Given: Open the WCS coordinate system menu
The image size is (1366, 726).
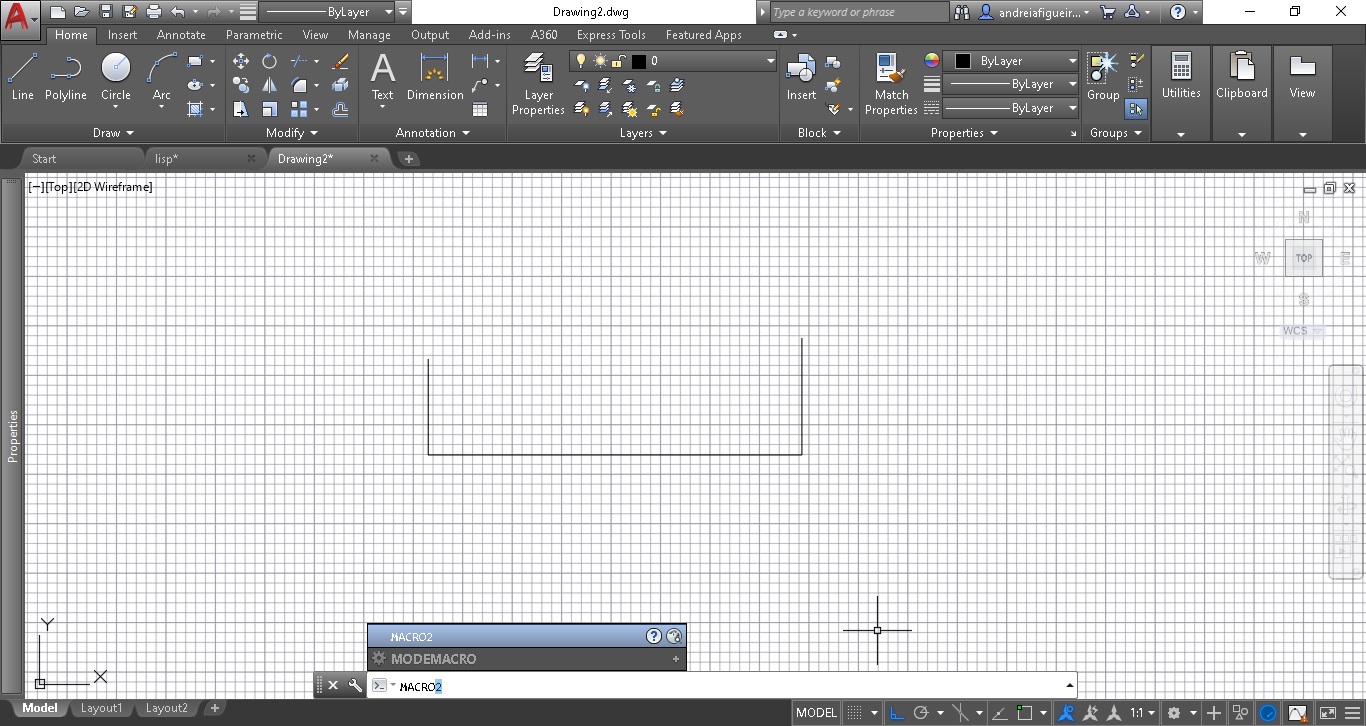Looking at the screenshot, I should tap(1303, 331).
